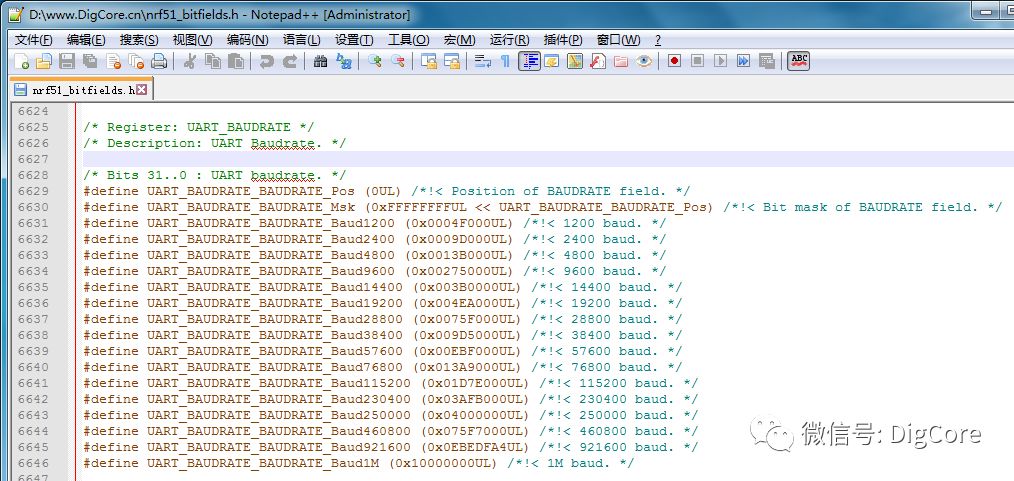1014x481 pixels.
Task: Open the ? help menu
Action: (x=658, y=40)
